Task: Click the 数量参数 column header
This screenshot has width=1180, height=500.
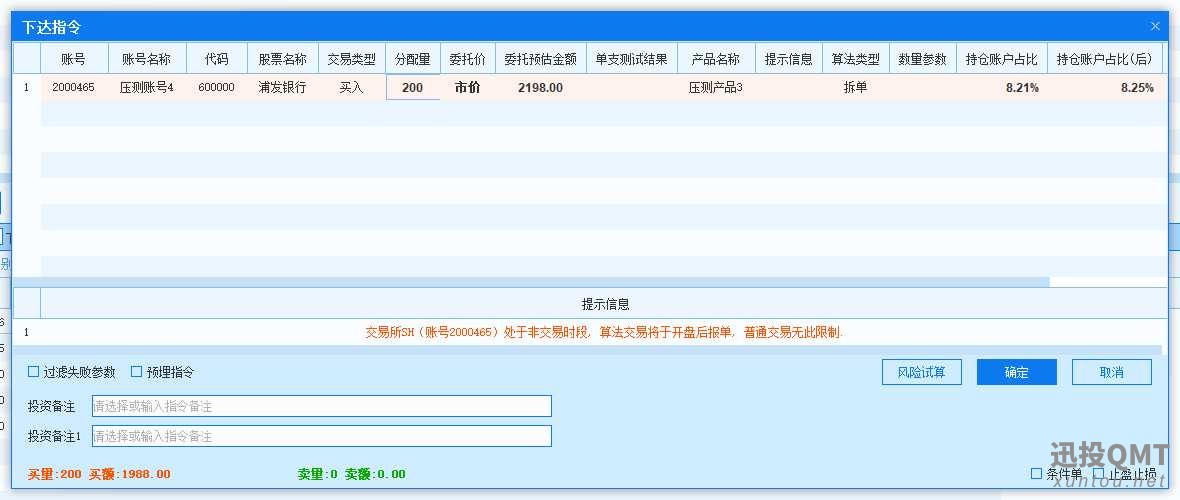Action: tap(922, 59)
